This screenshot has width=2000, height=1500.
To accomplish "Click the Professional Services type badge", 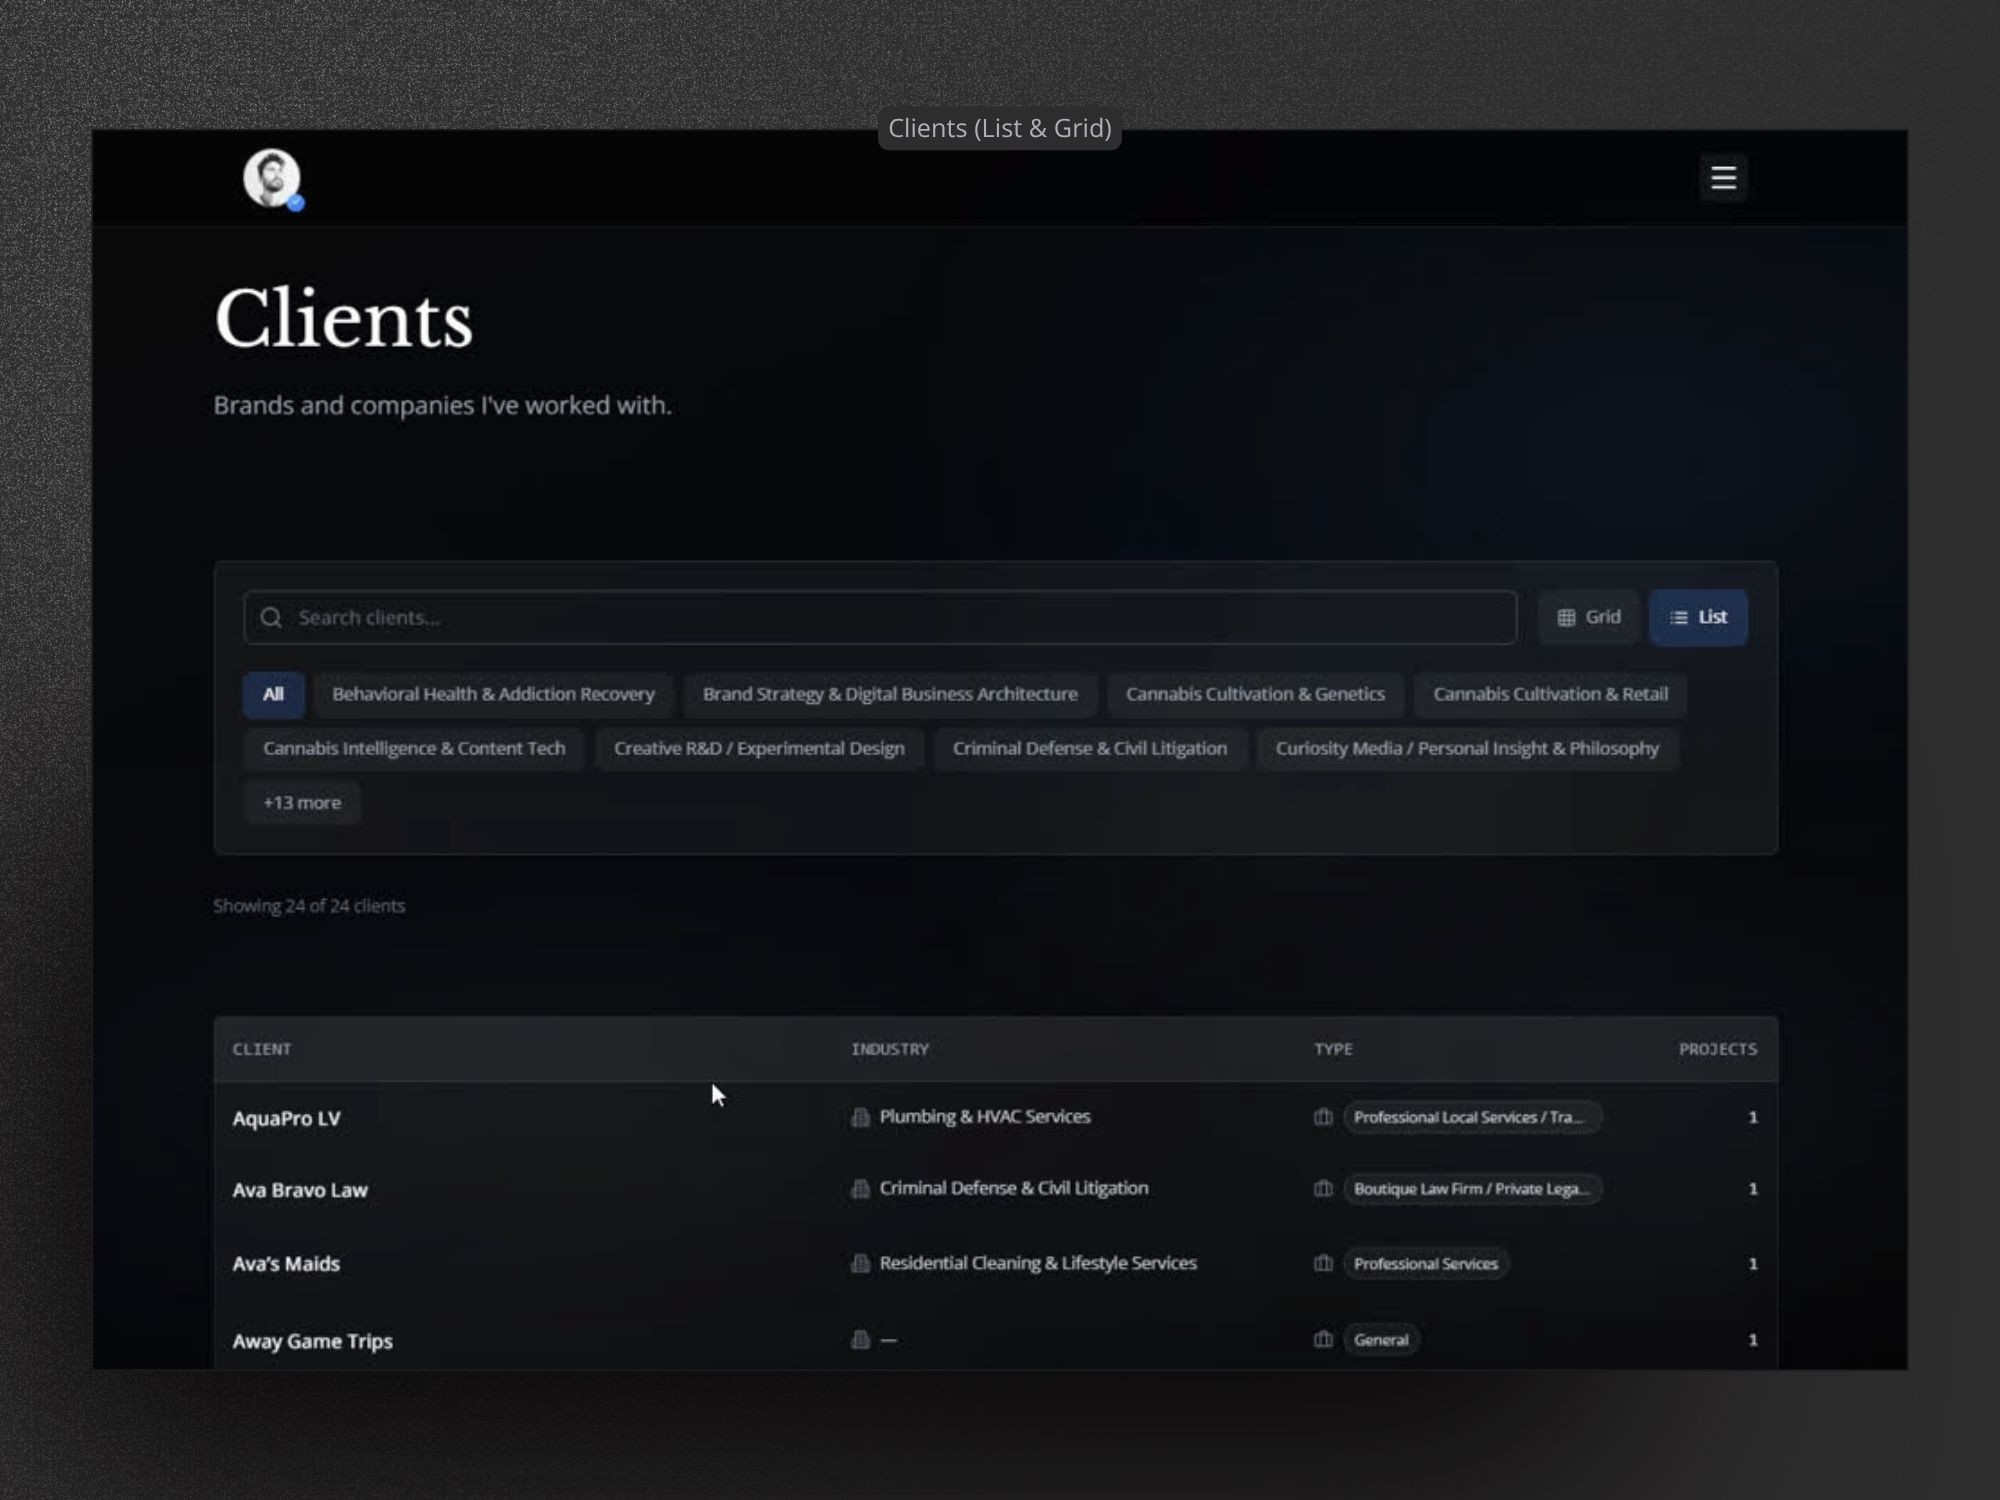I will [x=1425, y=1264].
